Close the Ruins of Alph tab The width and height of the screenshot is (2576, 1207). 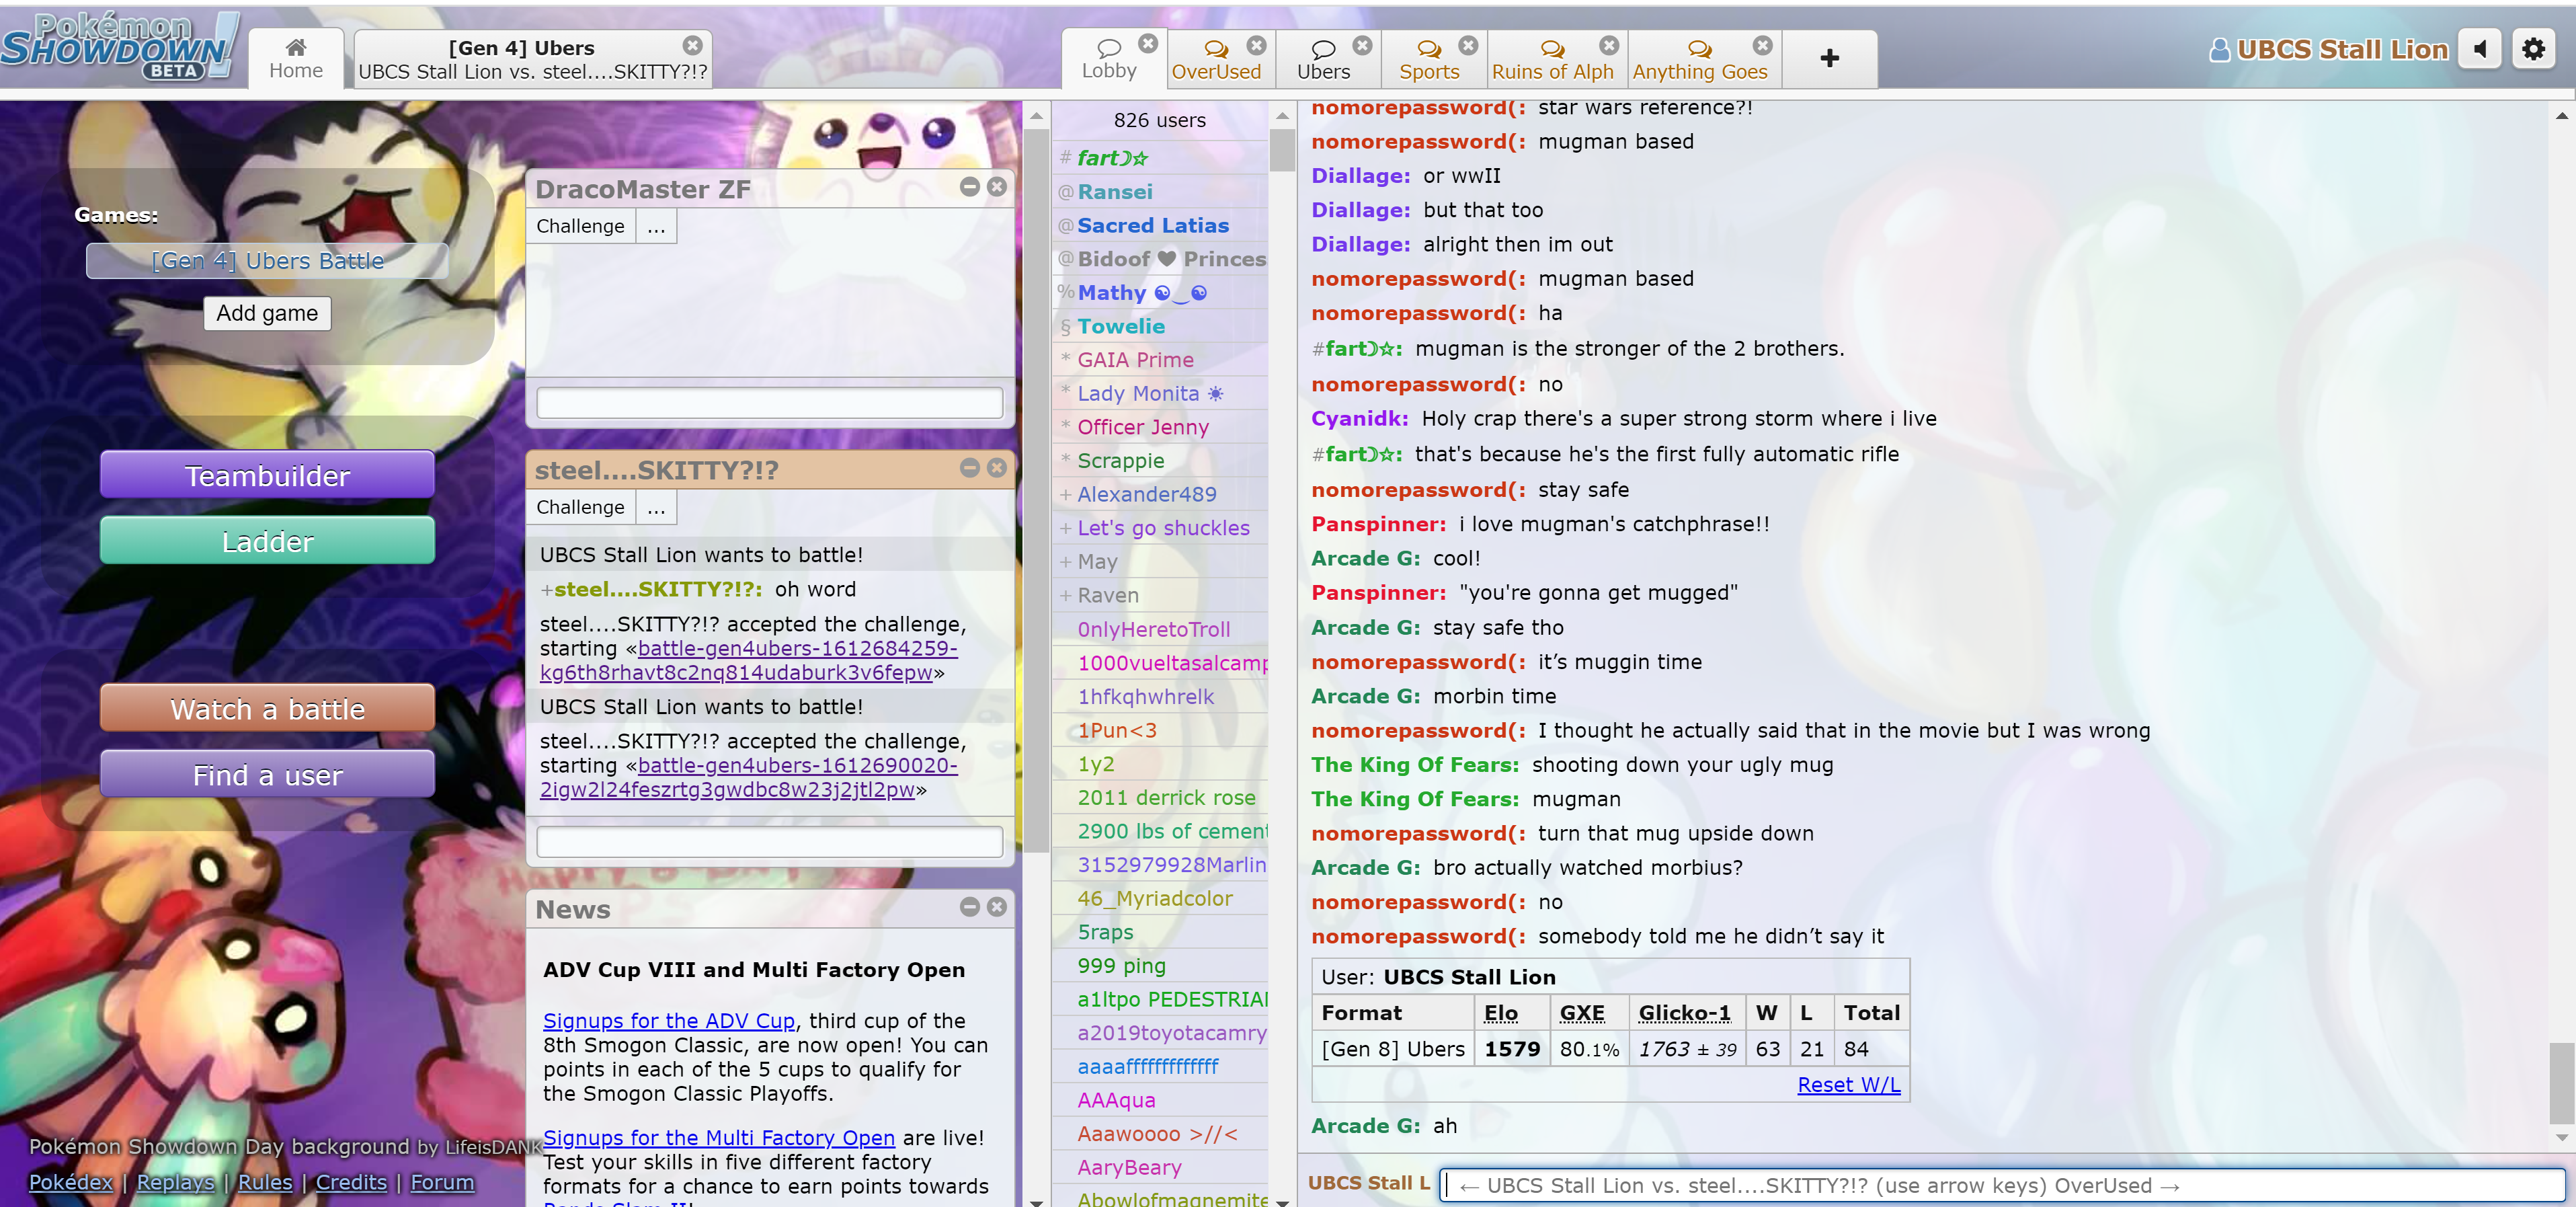point(1608,45)
